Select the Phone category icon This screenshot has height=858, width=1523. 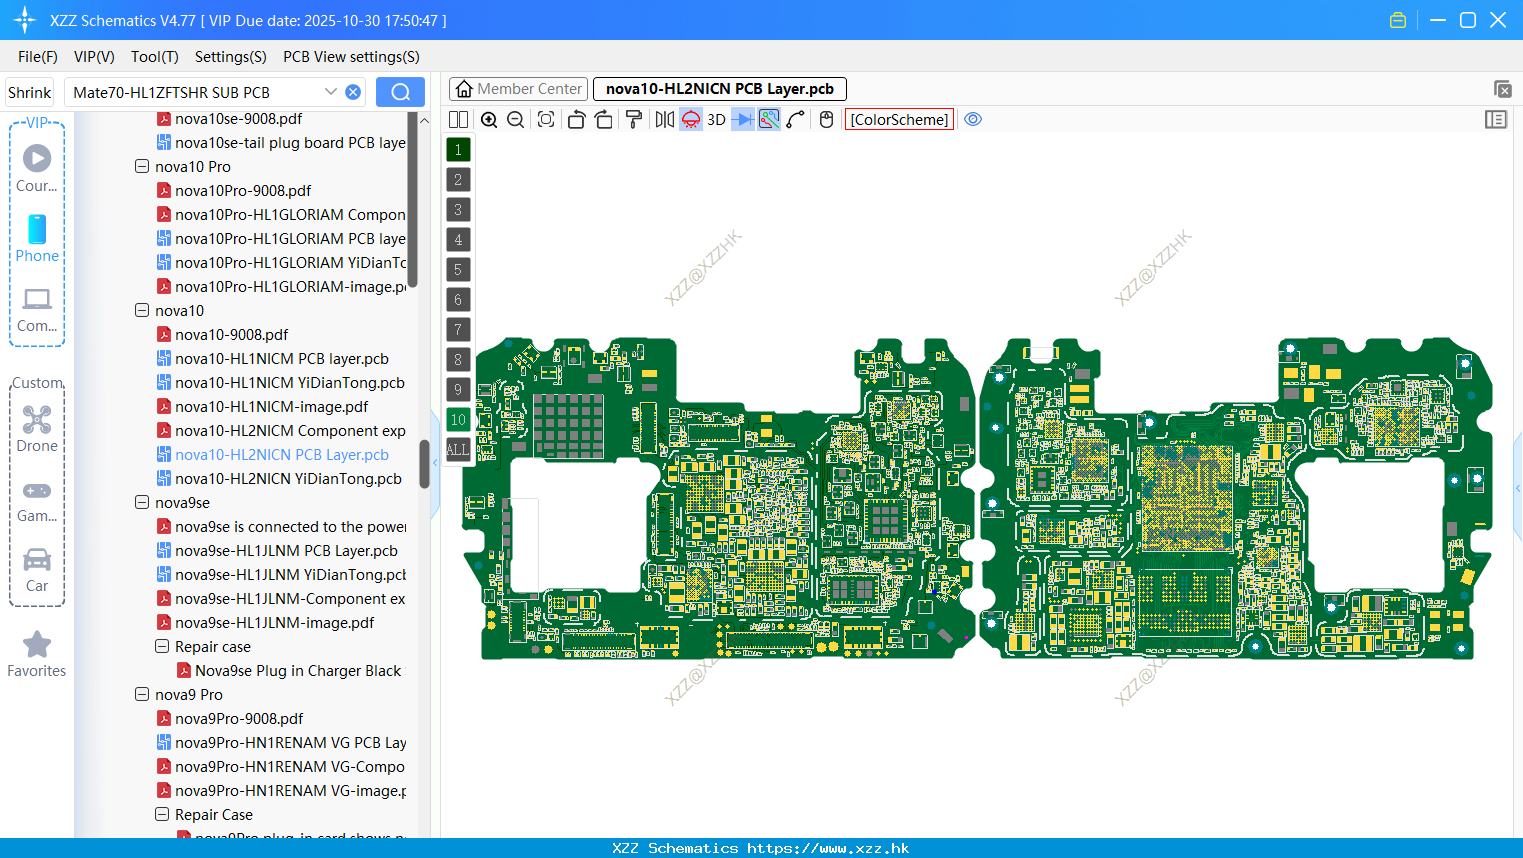37,238
